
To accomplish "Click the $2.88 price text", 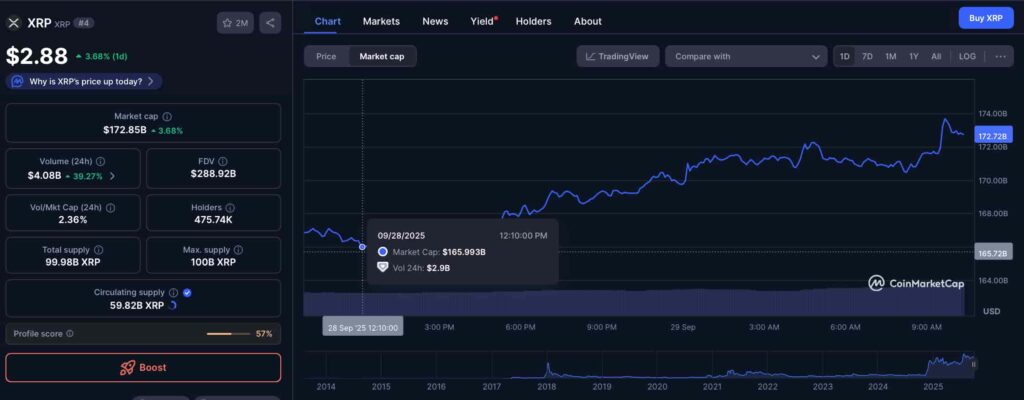I will (x=37, y=56).
